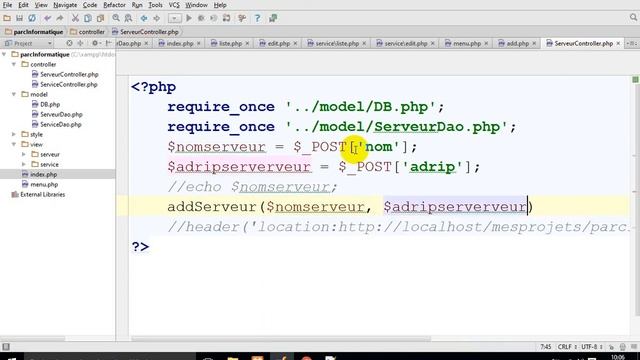Click the Undo arrow icon
The width and height of the screenshot is (640, 360).
pos(47,18)
